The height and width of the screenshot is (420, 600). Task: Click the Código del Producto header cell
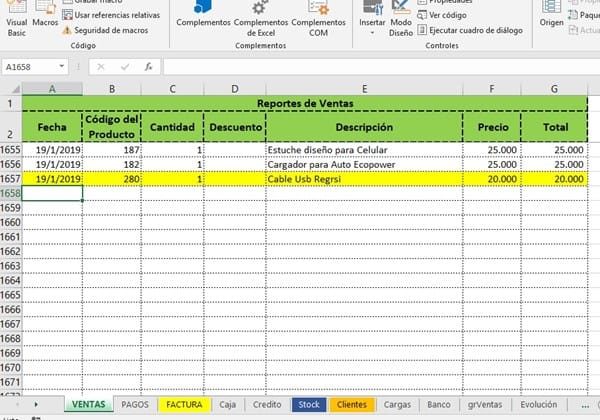tap(112, 127)
